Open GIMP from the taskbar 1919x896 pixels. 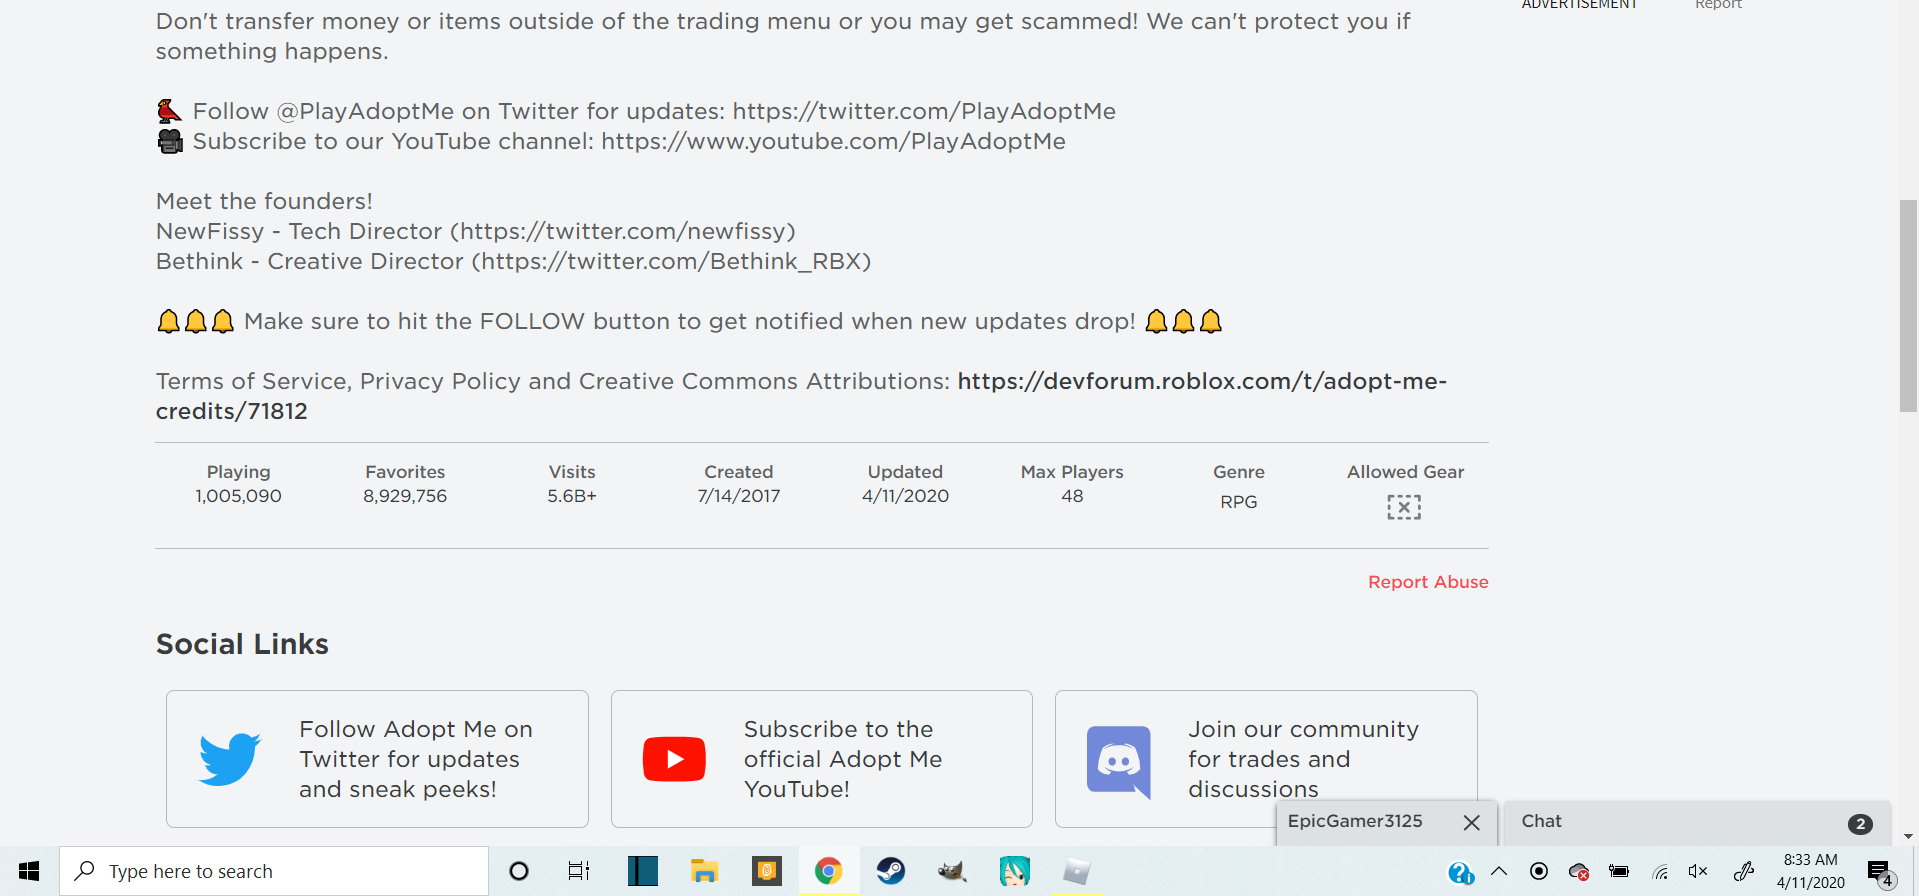click(x=952, y=871)
